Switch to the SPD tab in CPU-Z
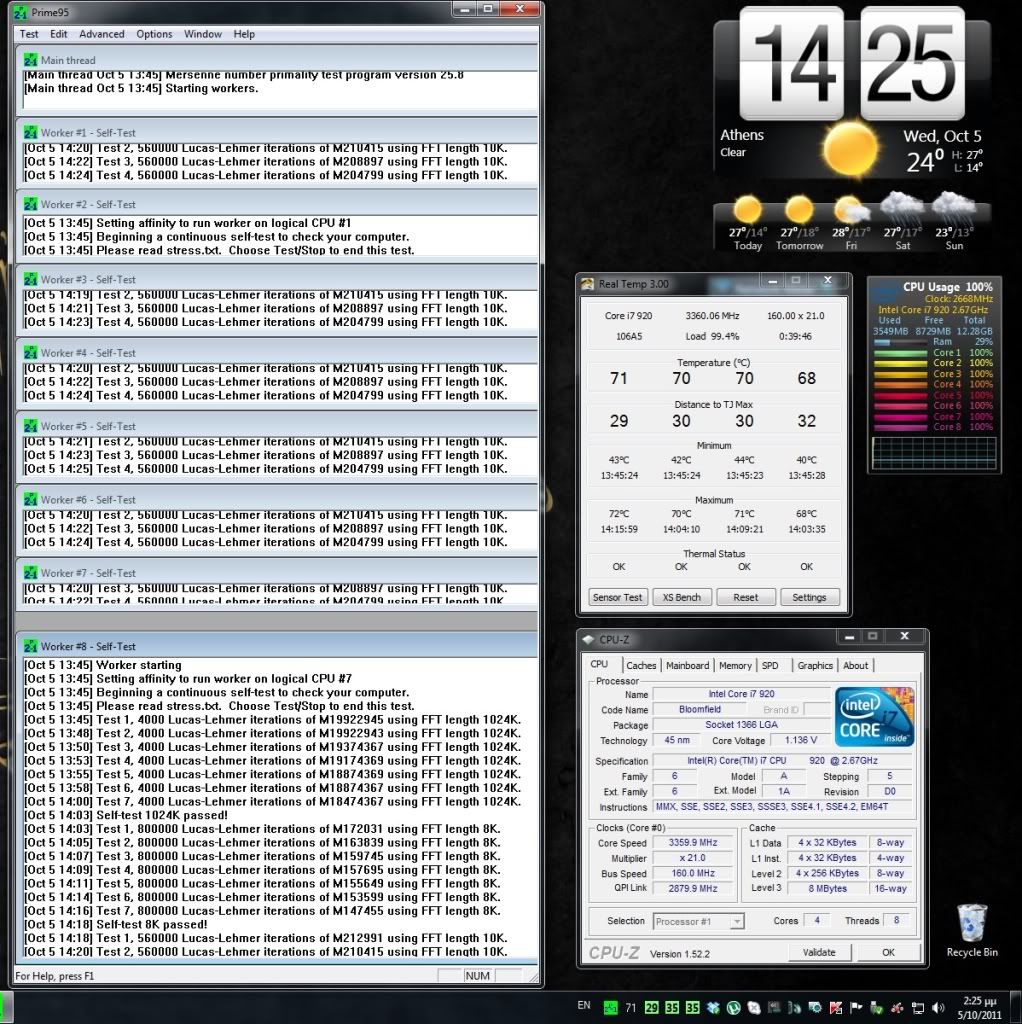The width and height of the screenshot is (1022, 1024). (x=770, y=665)
